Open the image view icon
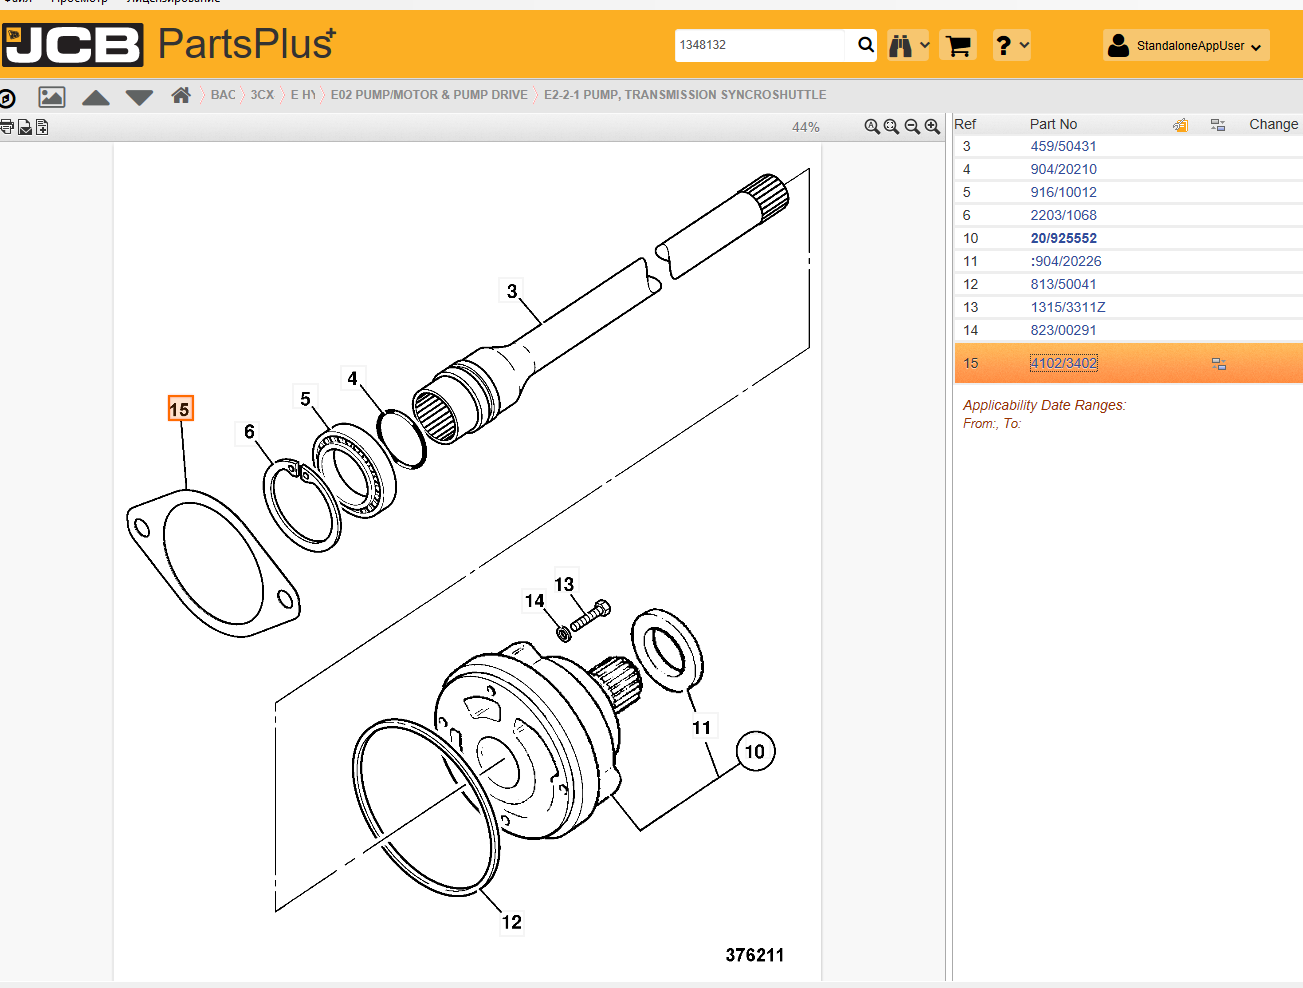1303x988 pixels. [x=52, y=97]
